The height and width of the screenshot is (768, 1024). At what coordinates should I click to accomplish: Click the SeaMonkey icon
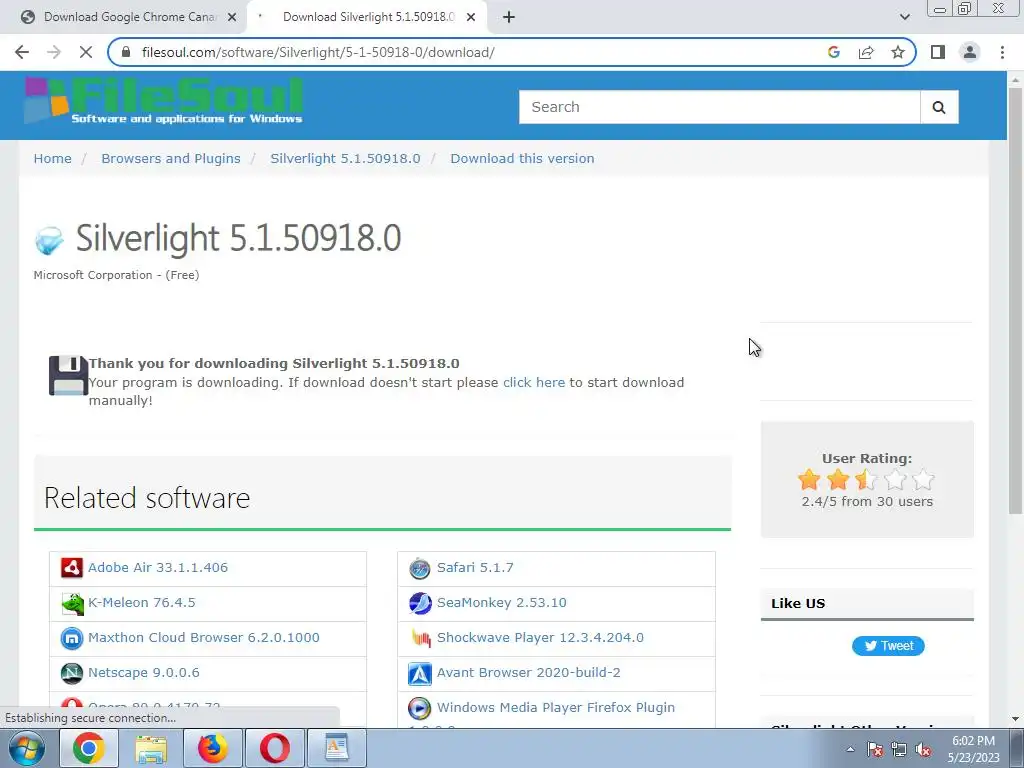[420, 603]
